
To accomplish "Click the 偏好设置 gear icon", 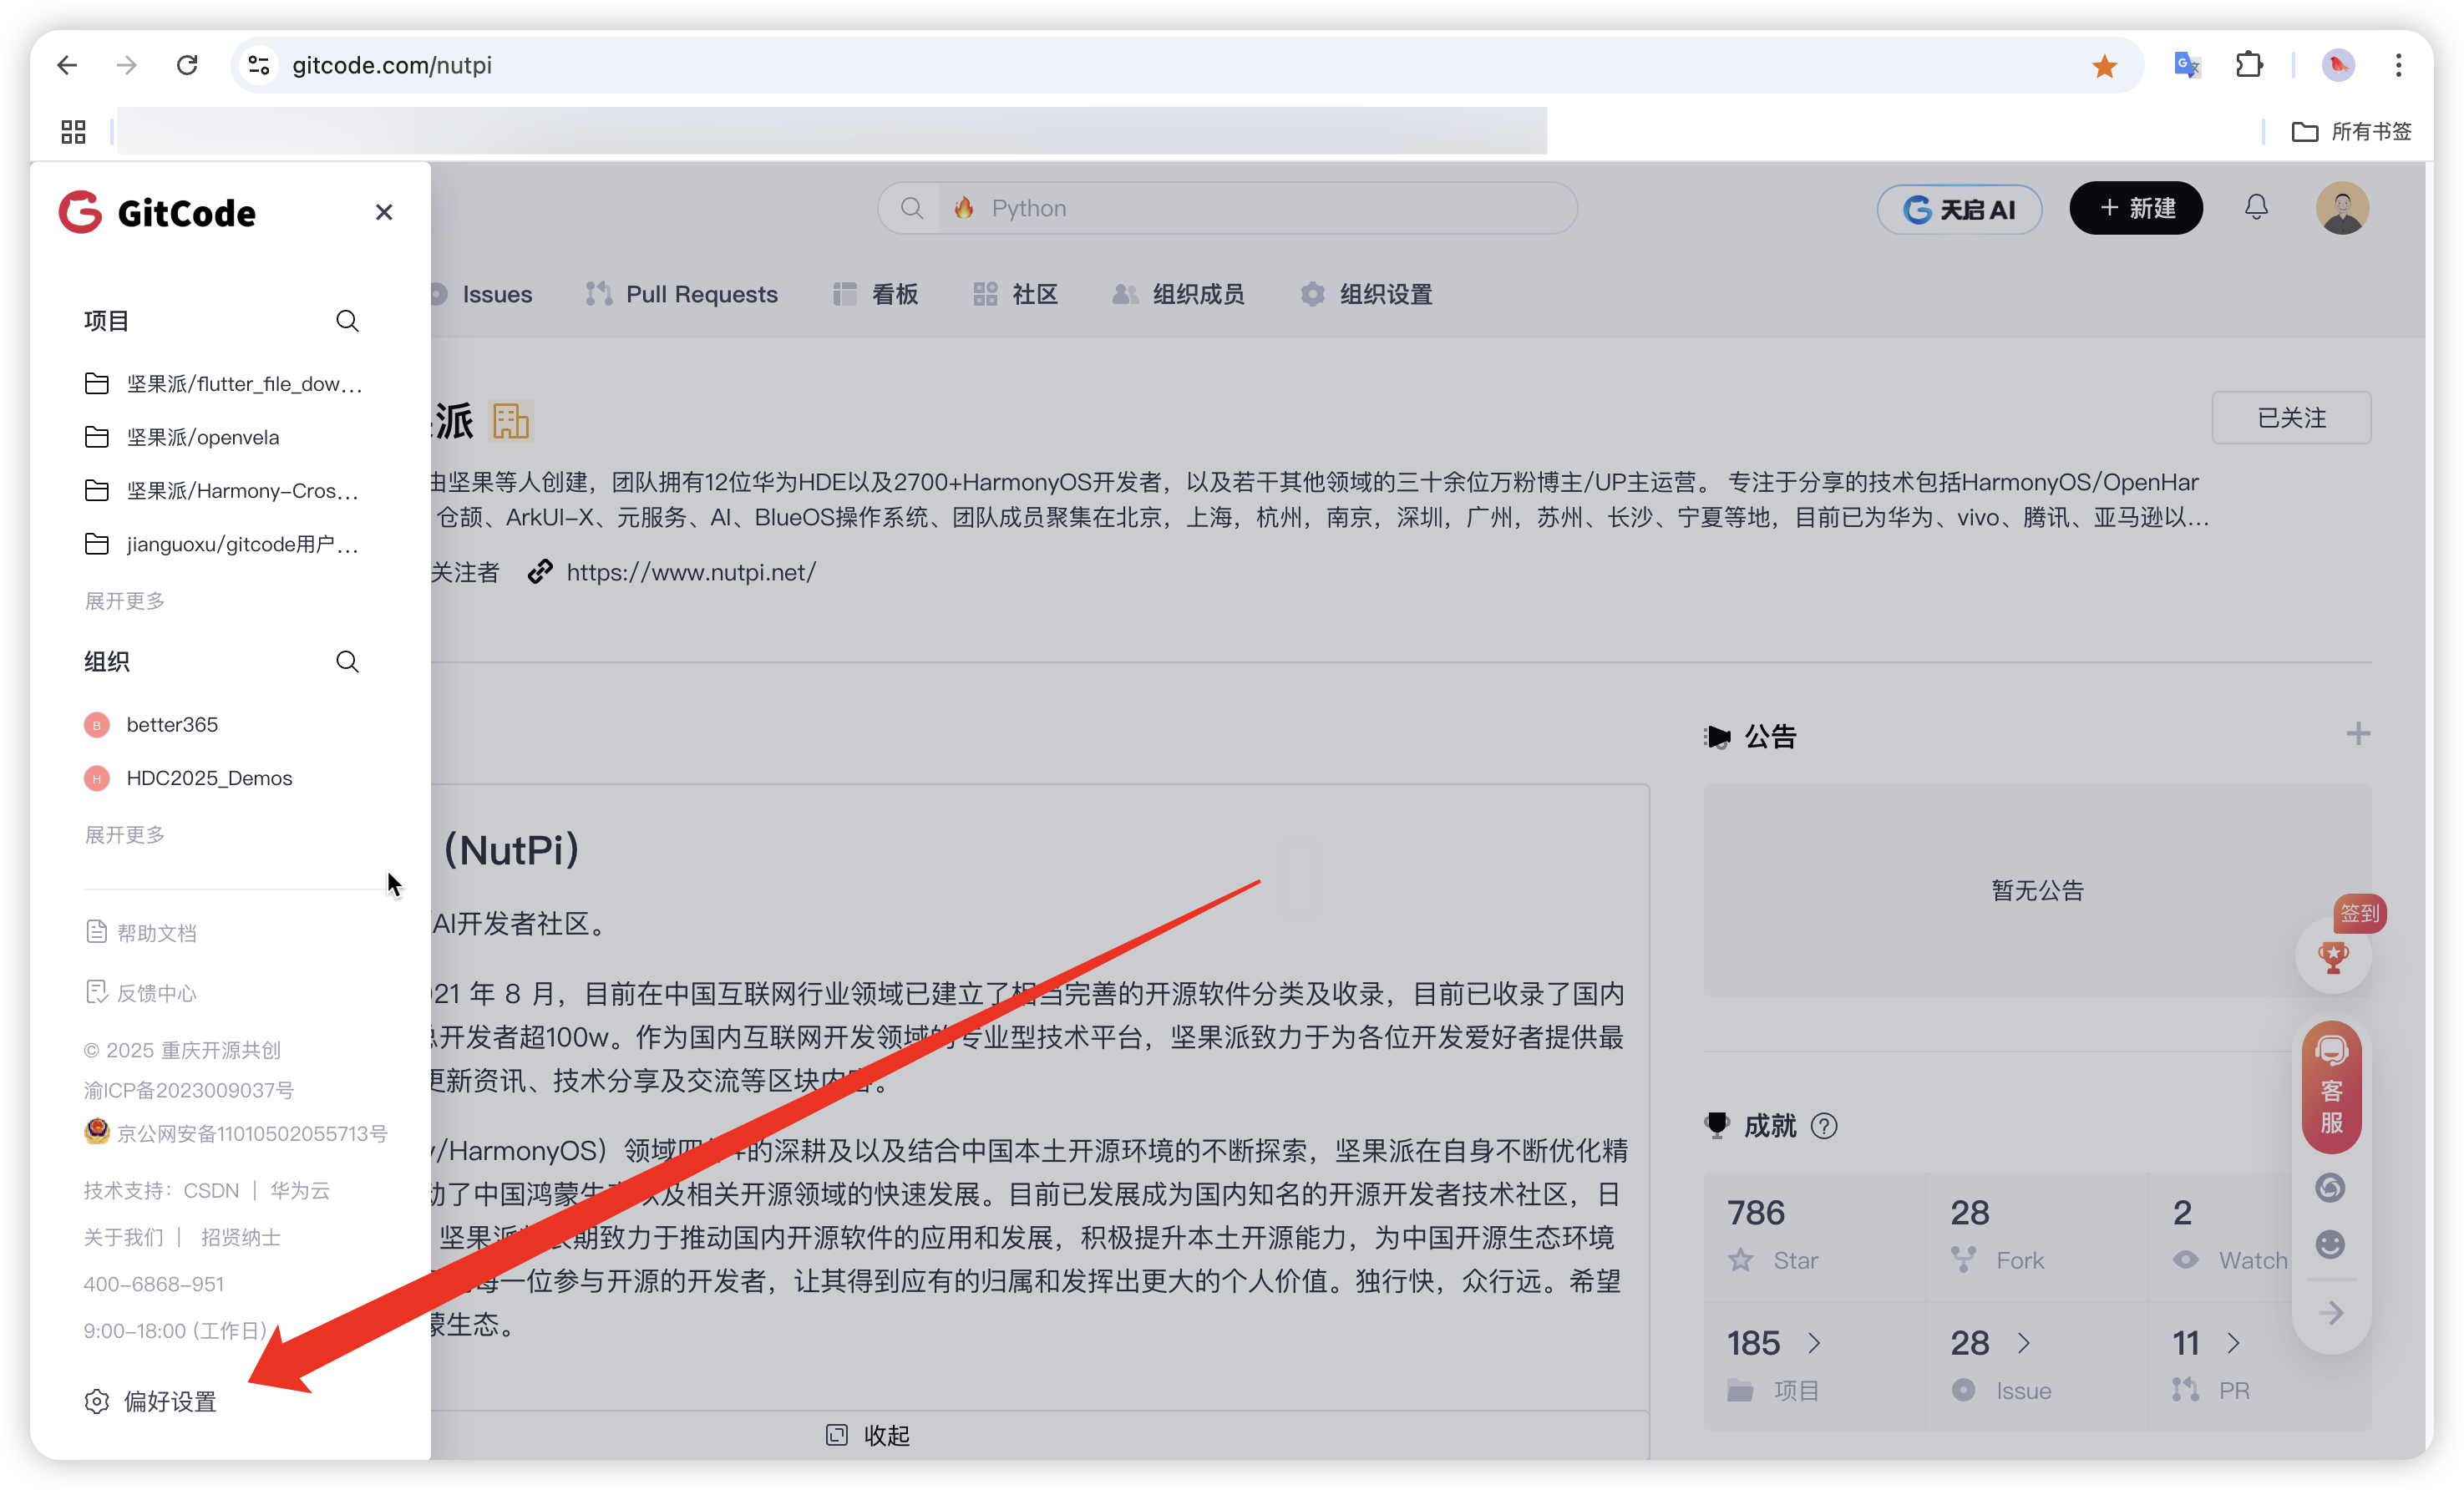I will 97,1402.
